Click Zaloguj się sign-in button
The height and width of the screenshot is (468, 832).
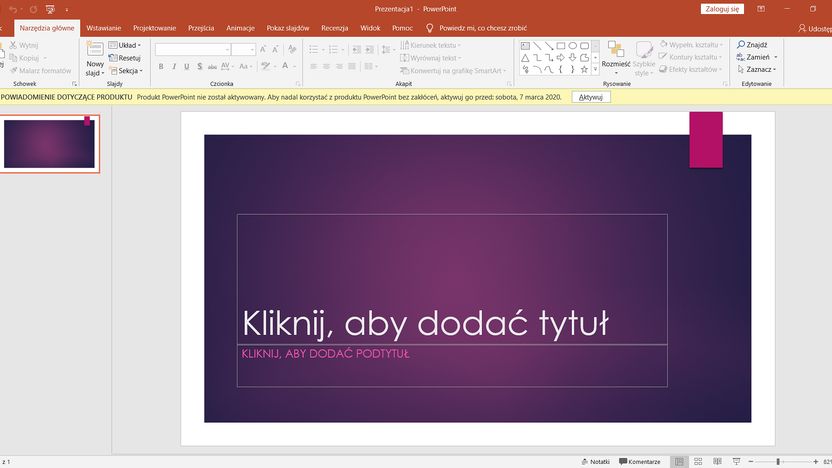[722, 9]
